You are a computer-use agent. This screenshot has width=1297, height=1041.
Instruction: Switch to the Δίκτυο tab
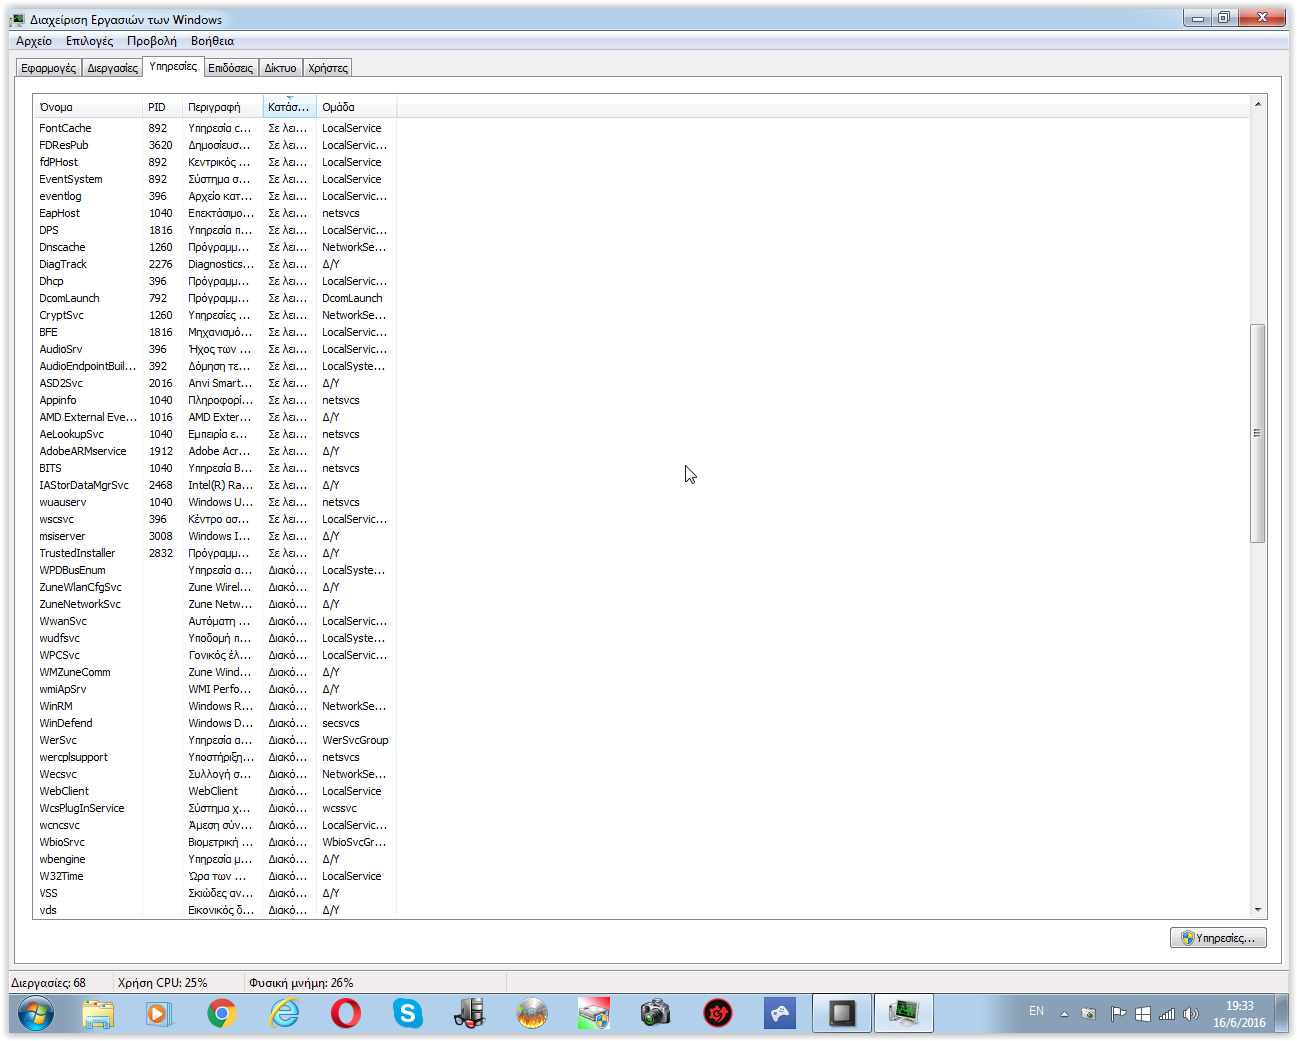coord(280,68)
